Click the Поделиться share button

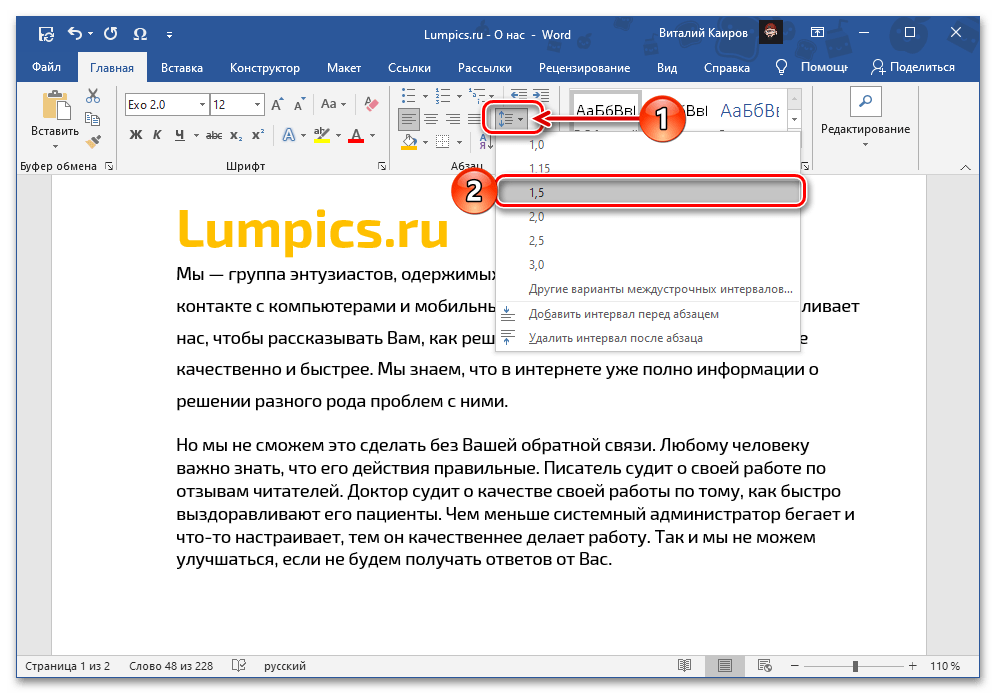coord(913,68)
